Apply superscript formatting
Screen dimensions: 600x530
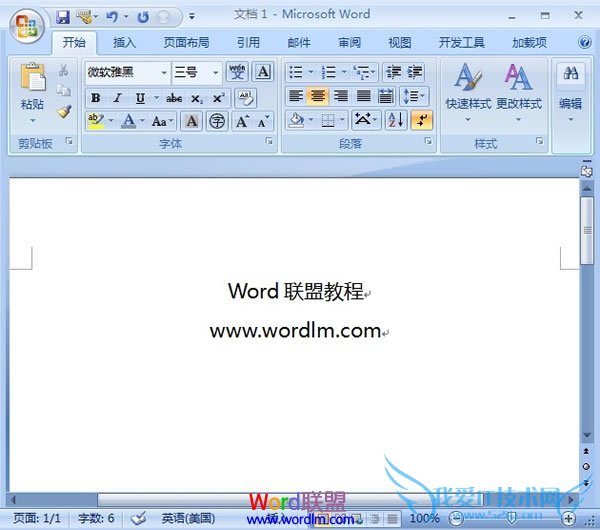[x=218, y=98]
